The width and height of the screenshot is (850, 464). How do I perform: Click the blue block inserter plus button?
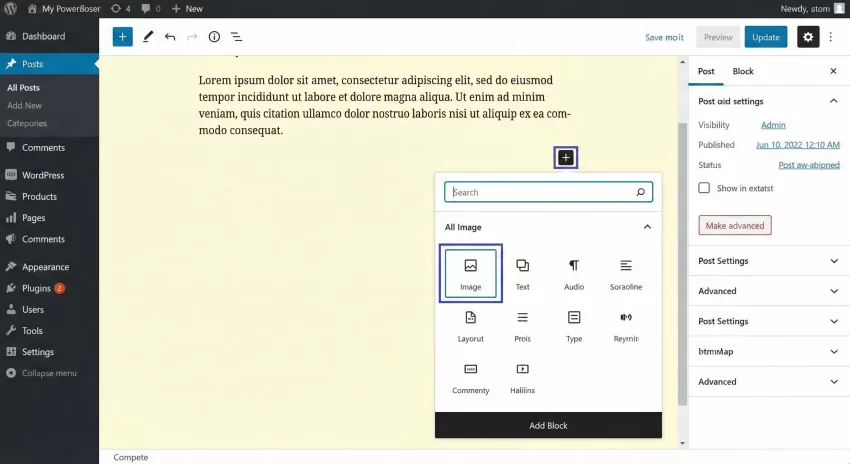point(123,37)
